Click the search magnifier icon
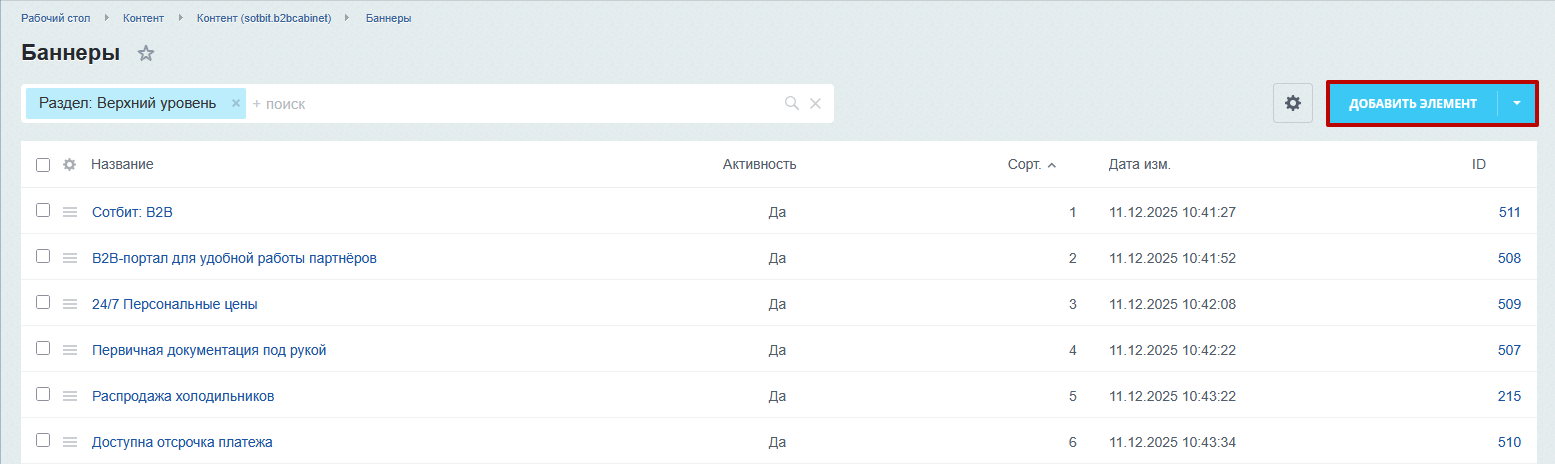The height and width of the screenshot is (464, 1555). 791,103
